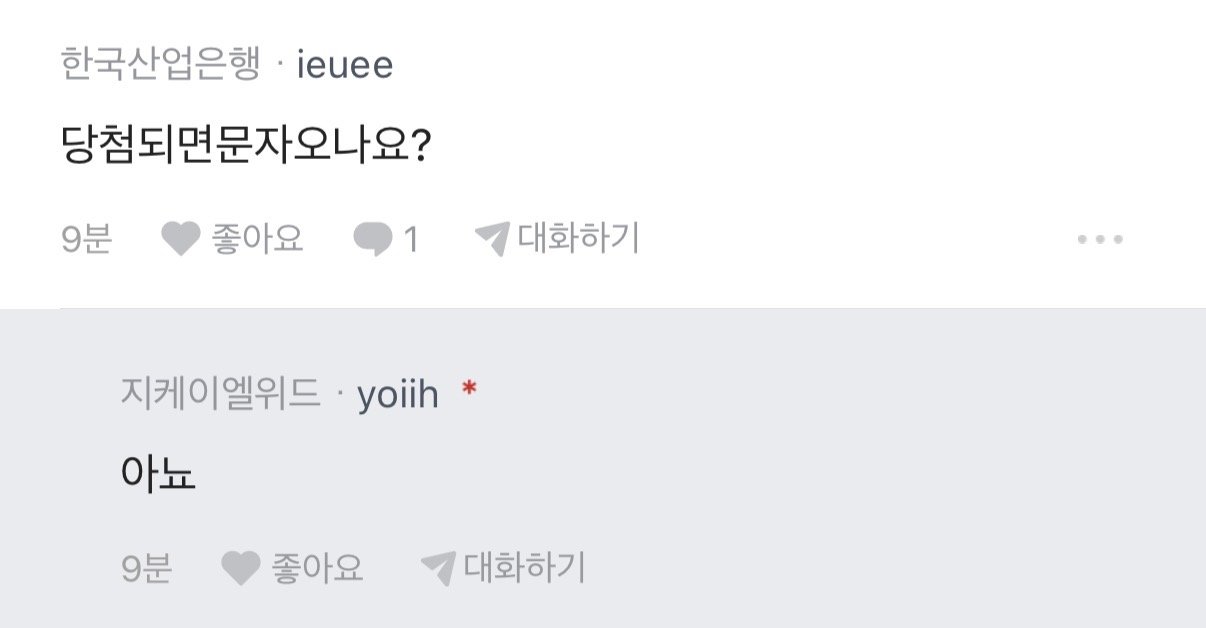Open the three-dot more options menu

tap(1100, 240)
